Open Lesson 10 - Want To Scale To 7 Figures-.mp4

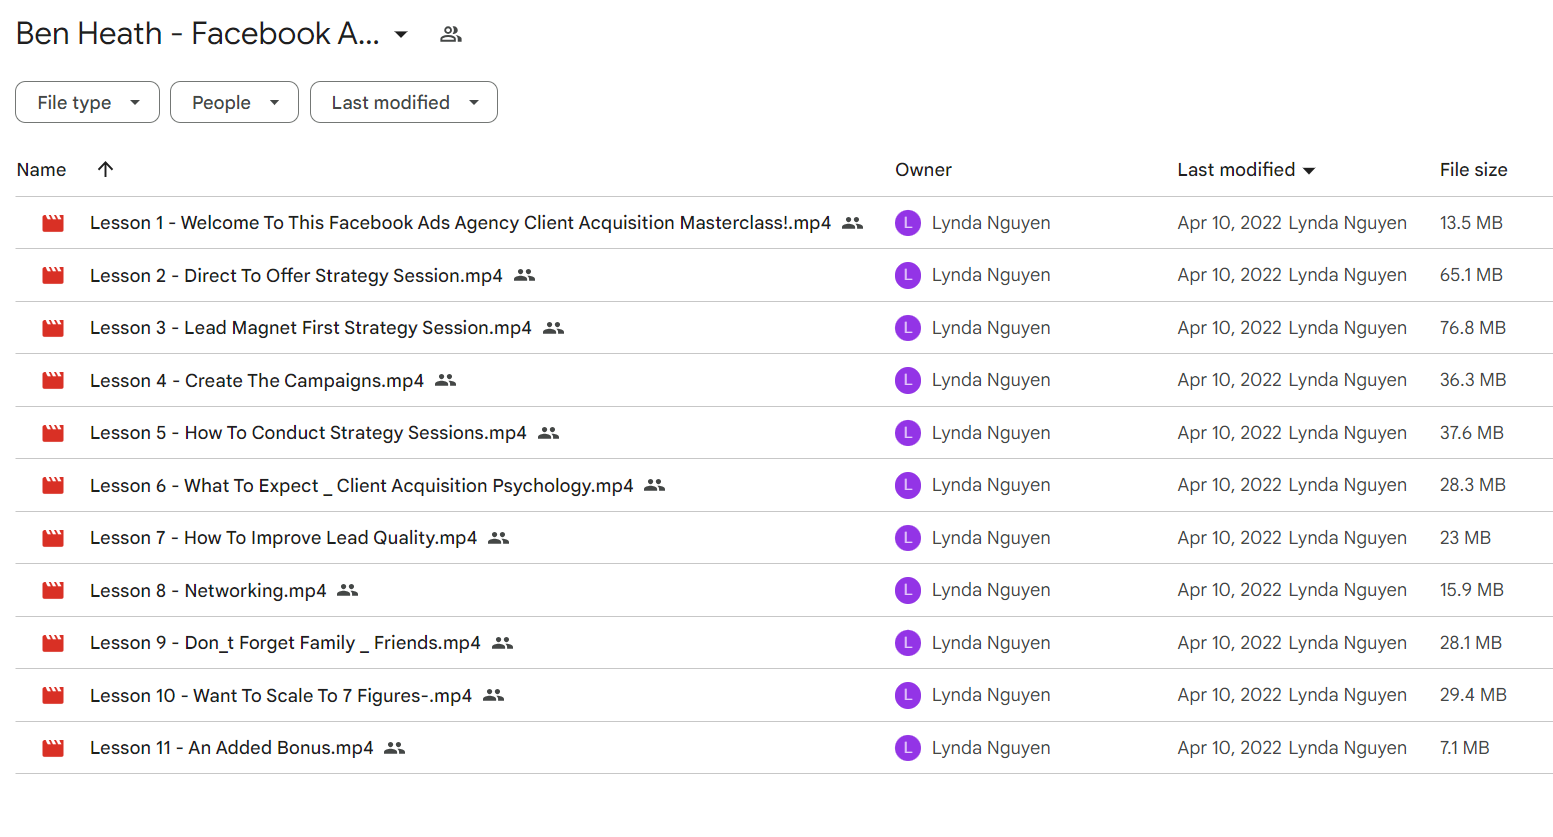[x=281, y=696]
